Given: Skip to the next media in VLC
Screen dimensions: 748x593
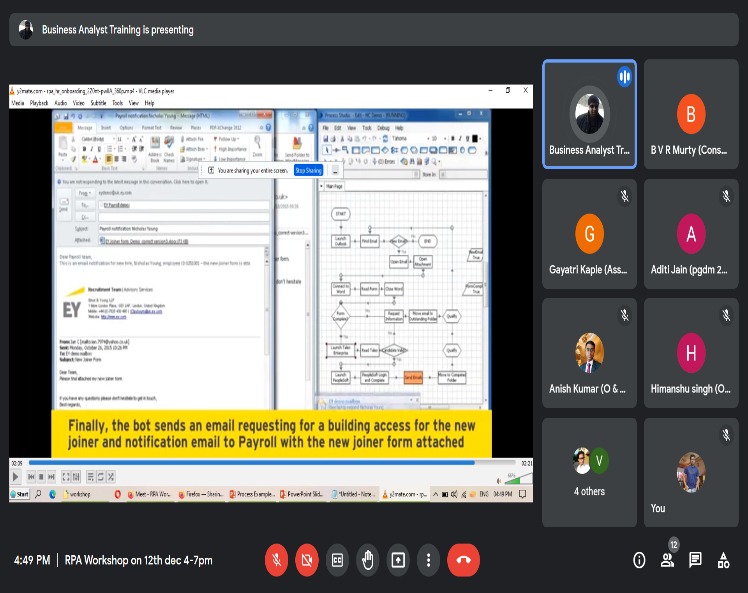Looking at the screenshot, I should coord(51,477).
